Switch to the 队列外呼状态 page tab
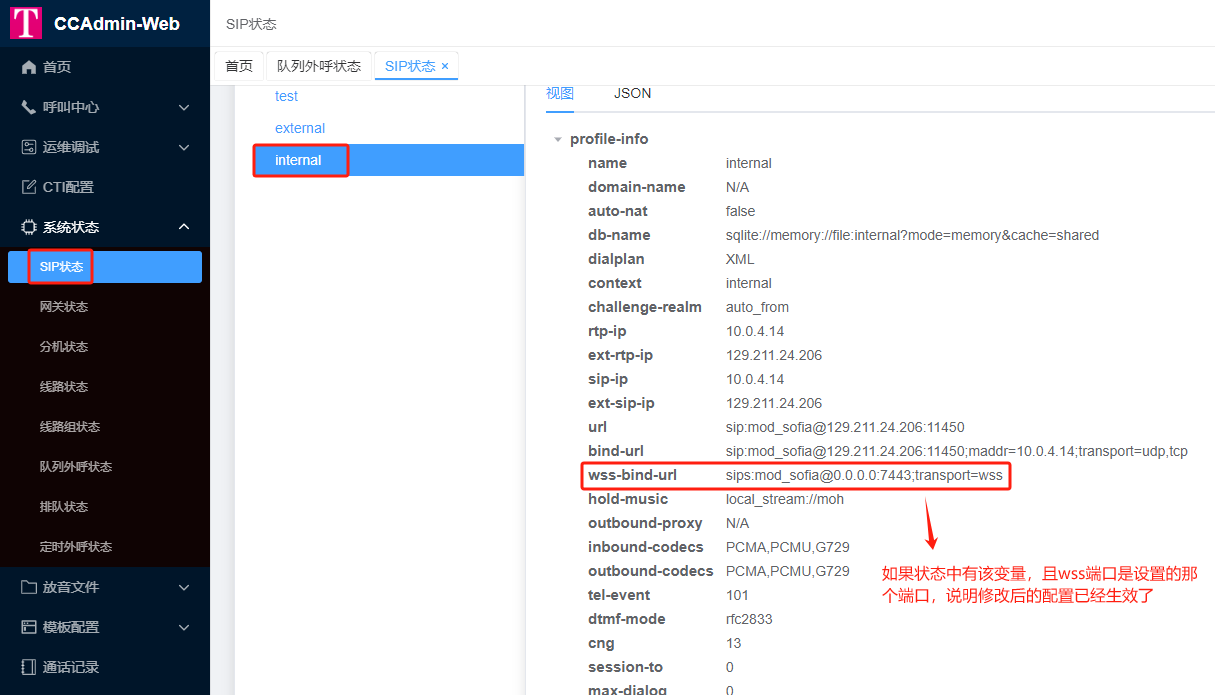 point(319,66)
